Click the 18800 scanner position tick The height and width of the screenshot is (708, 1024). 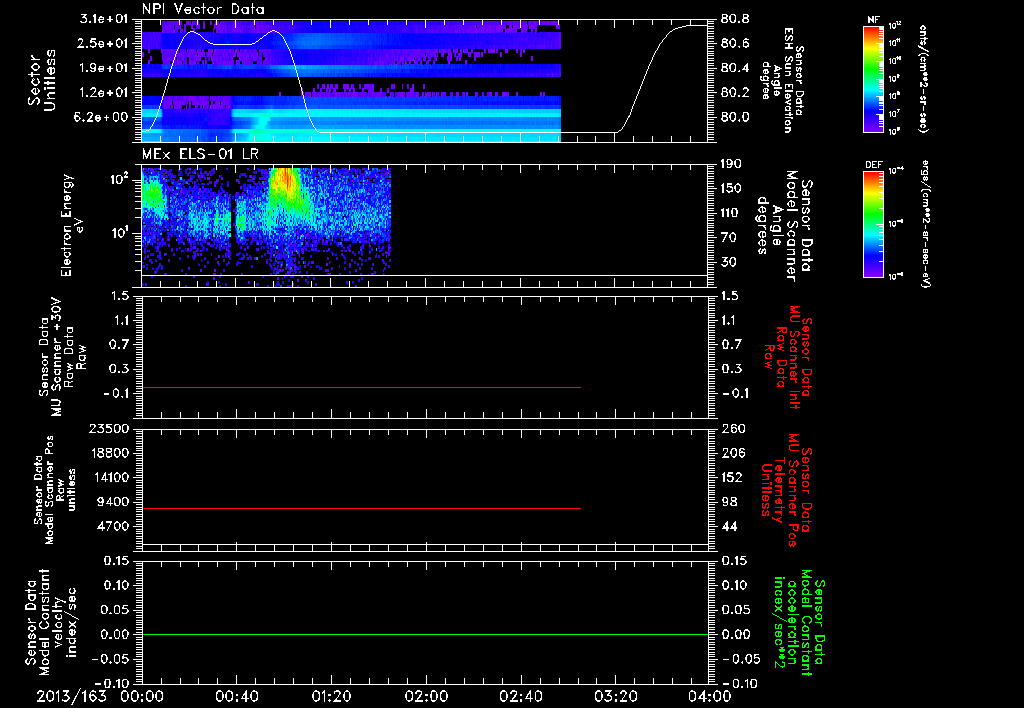point(108,453)
